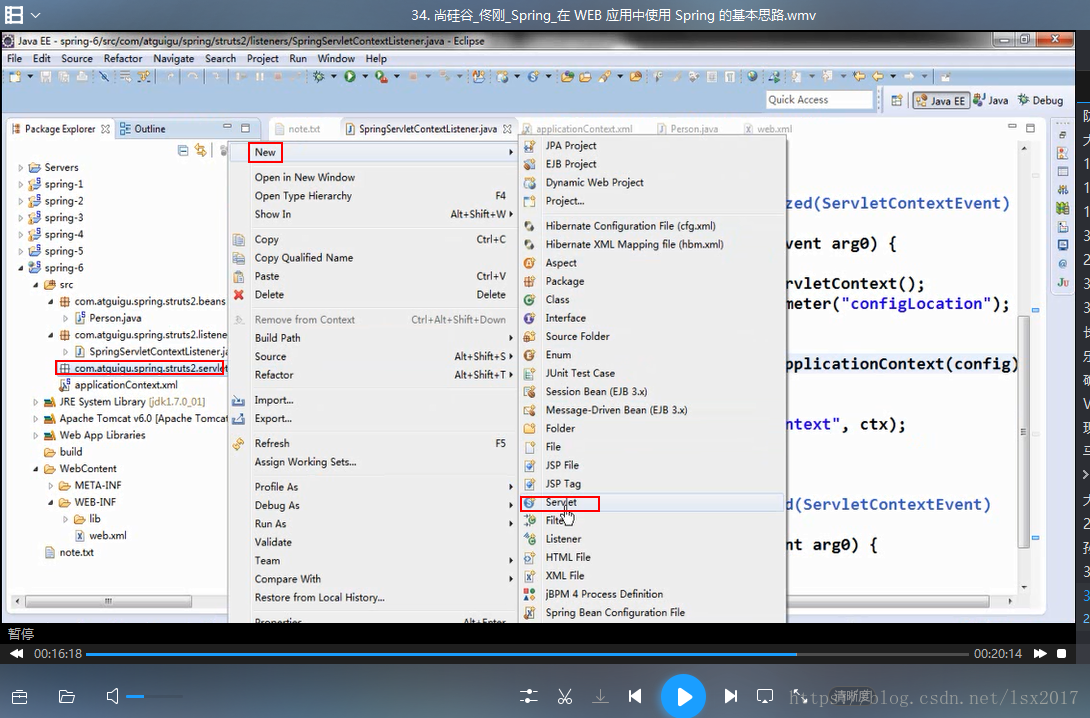Open the Window menu
The height and width of the screenshot is (718, 1090).
(x=336, y=58)
